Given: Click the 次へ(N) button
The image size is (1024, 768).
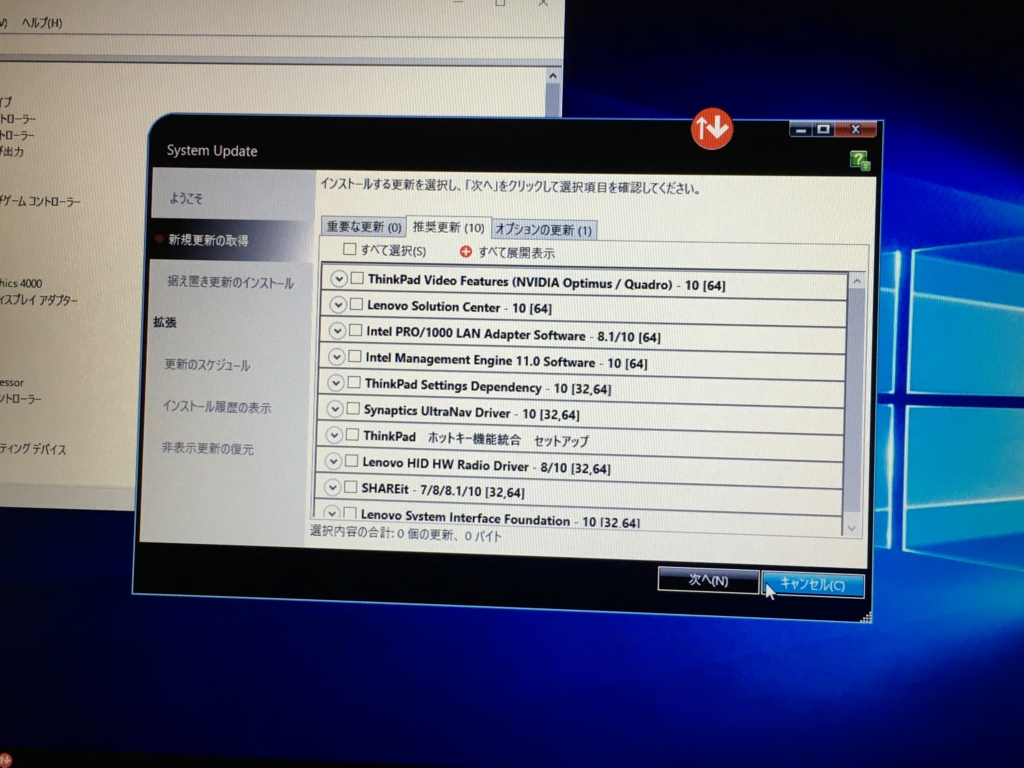Looking at the screenshot, I should [x=708, y=580].
